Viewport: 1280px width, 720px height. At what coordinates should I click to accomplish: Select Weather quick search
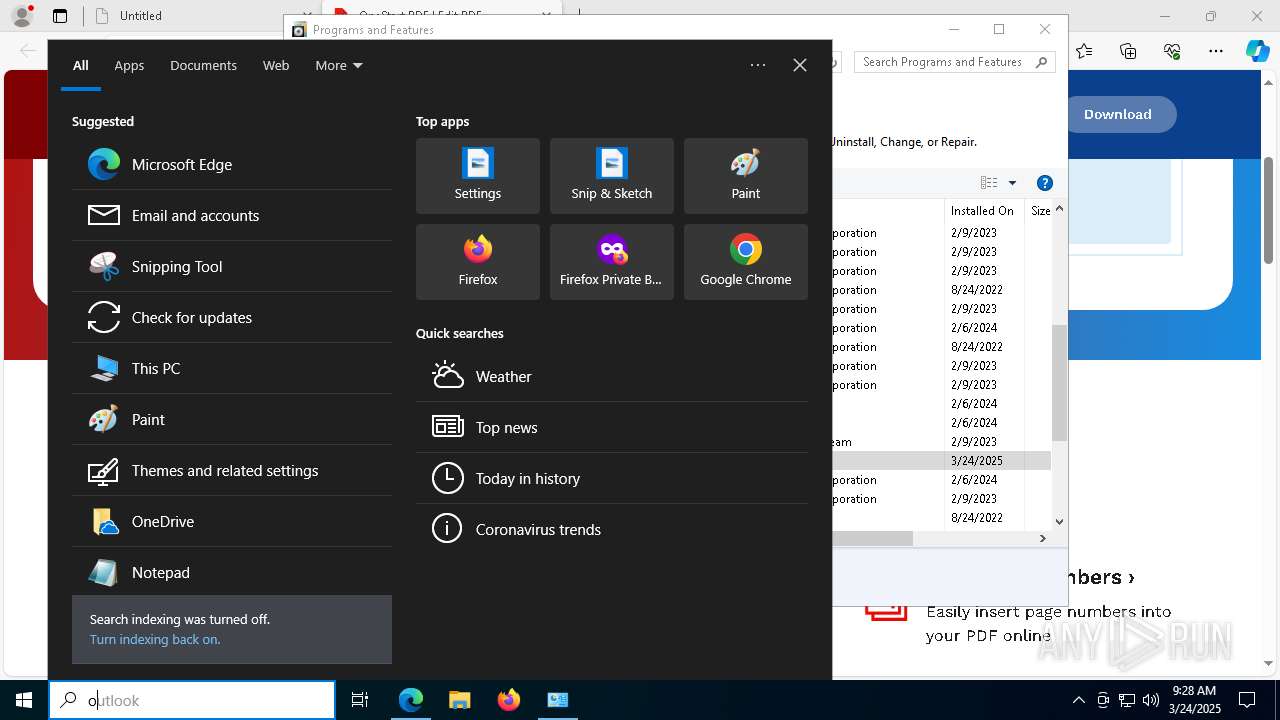pos(612,377)
